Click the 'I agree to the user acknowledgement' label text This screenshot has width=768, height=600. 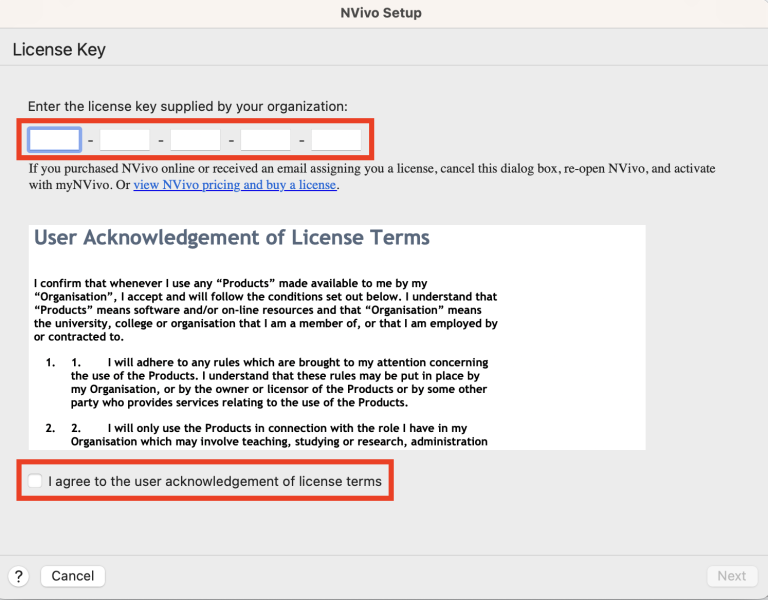point(215,481)
